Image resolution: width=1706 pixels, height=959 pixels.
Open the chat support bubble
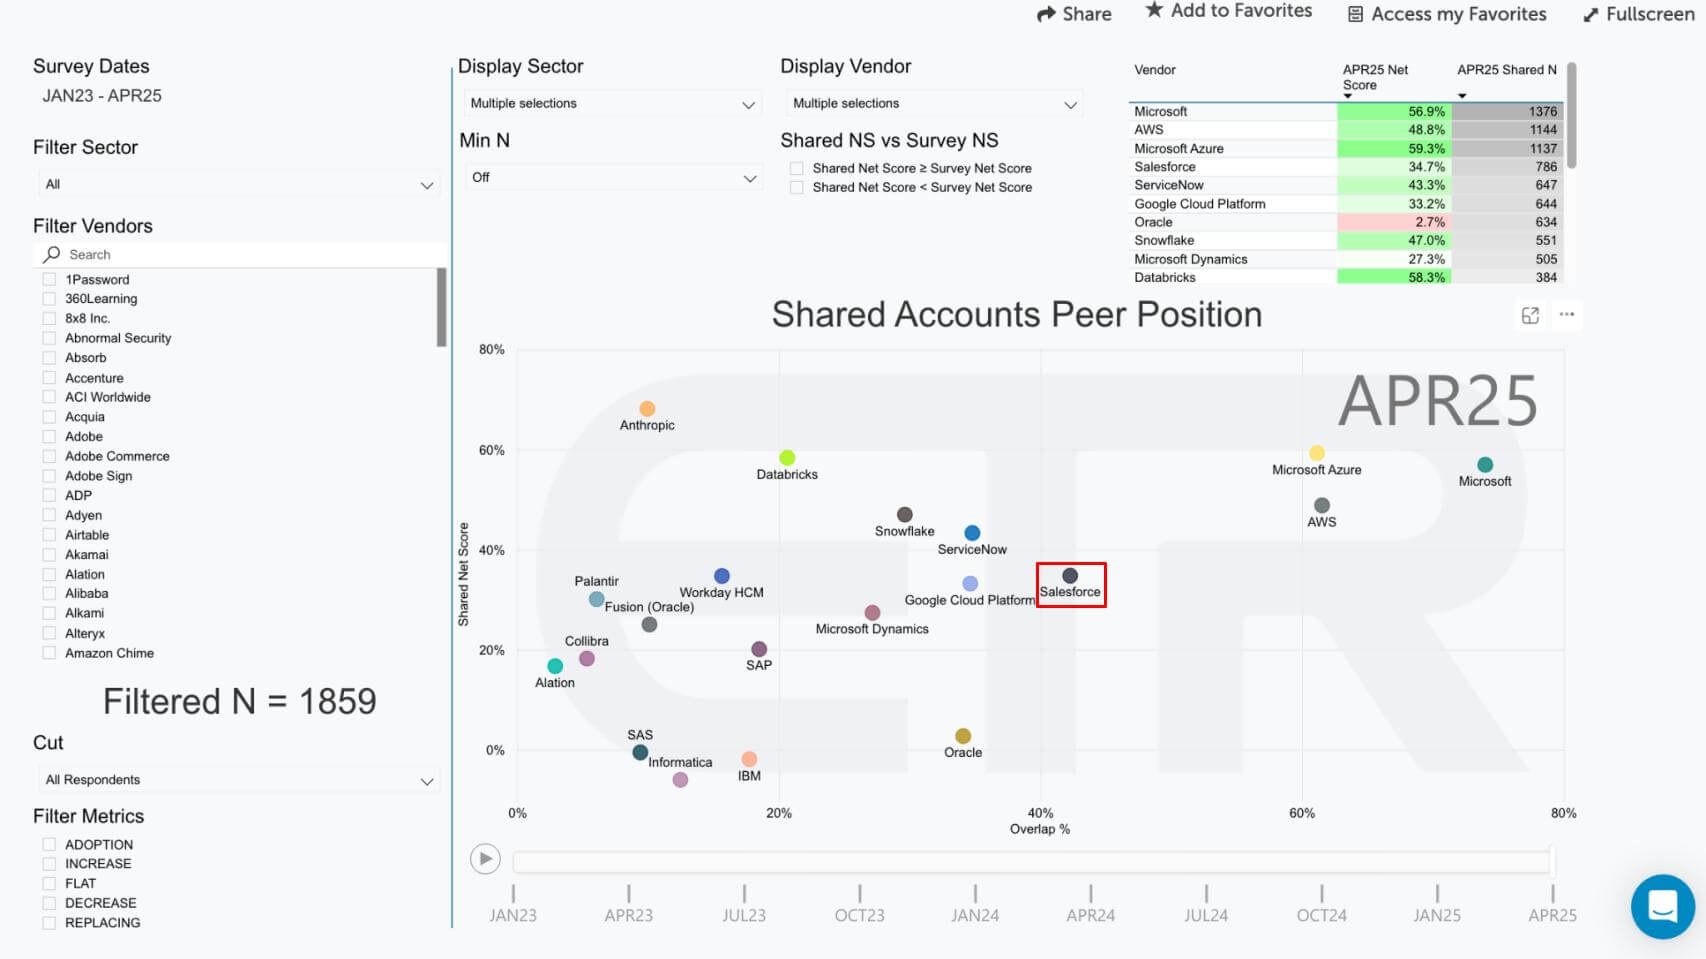coord(1662,907)
